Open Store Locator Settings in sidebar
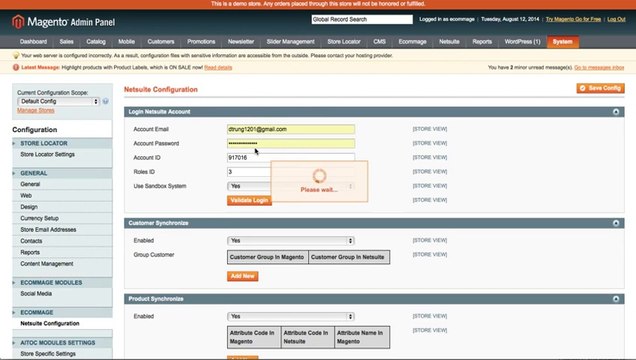 (47, 154)
